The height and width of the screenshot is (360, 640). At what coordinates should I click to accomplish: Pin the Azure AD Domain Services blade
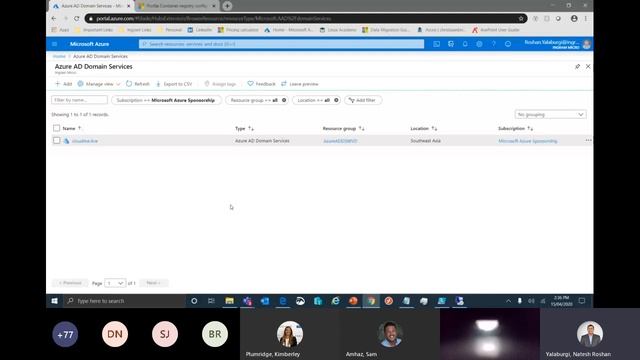tap(577, 67)
